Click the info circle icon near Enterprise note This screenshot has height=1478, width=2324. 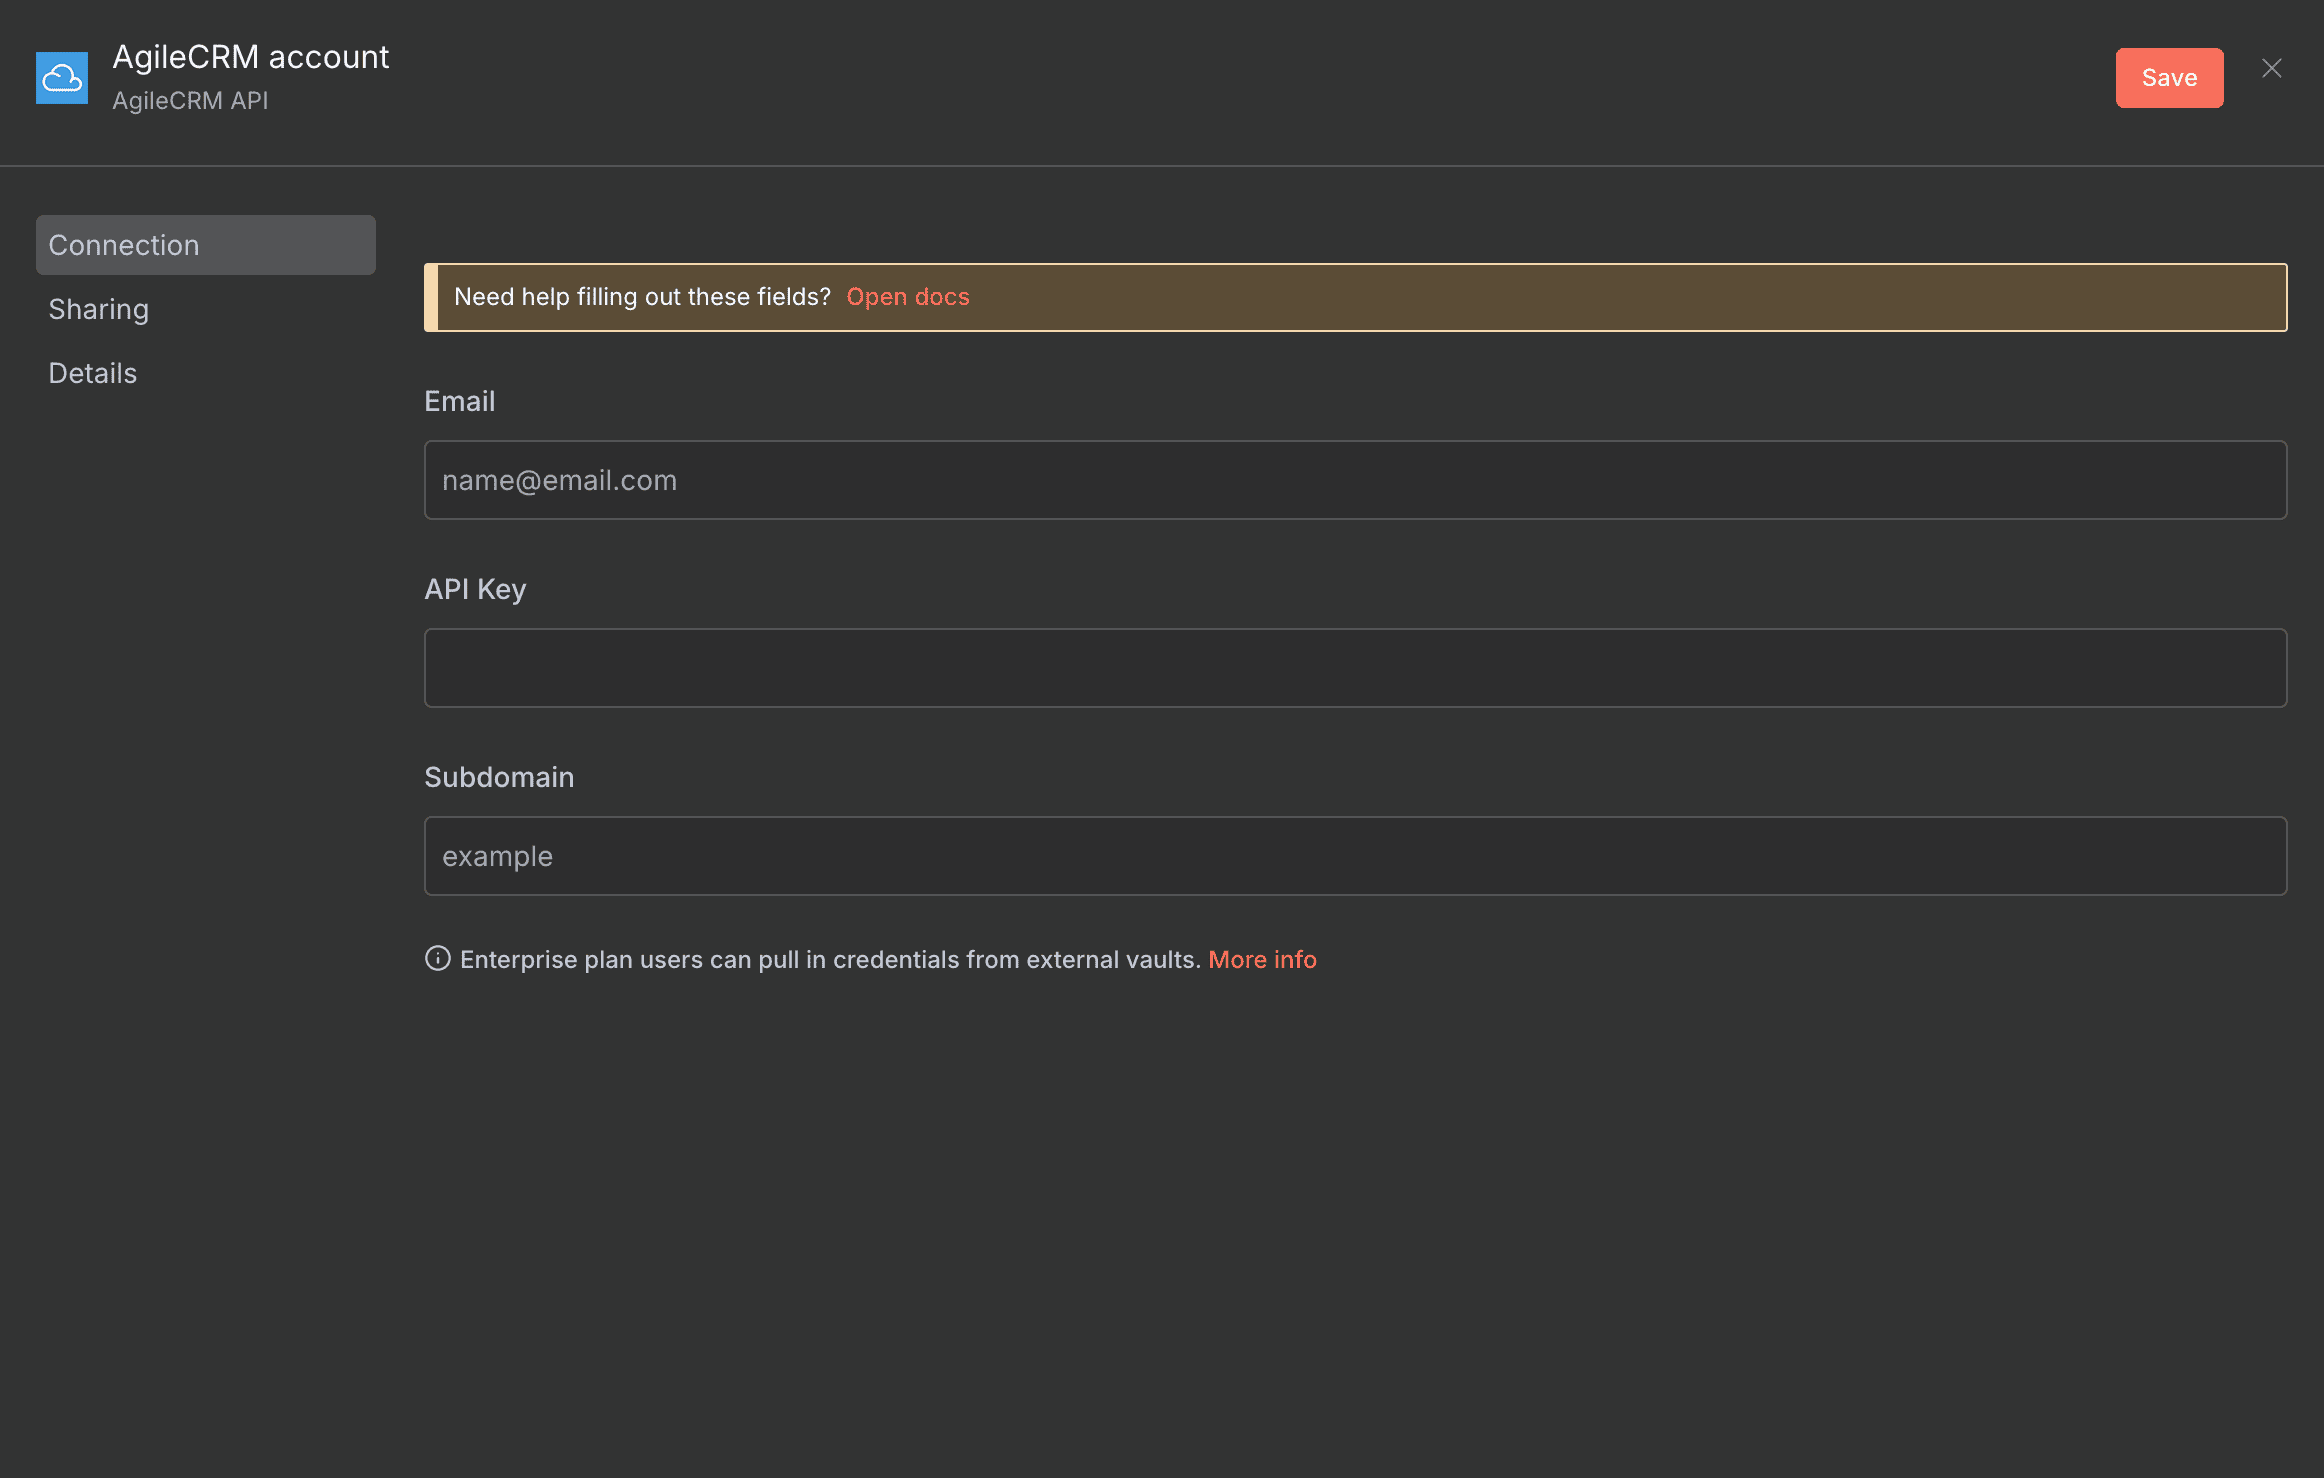[x=437, y=959]
